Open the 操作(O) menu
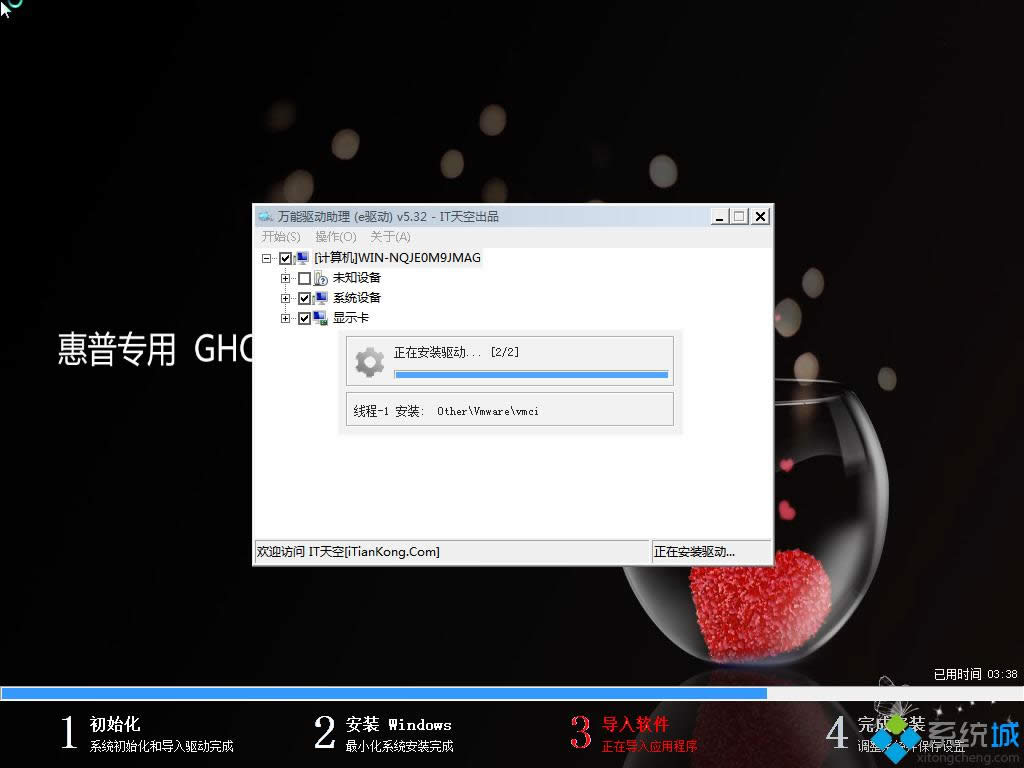Image resolution: width=1024 pixels, height=768 pixels. pos(335,237)
